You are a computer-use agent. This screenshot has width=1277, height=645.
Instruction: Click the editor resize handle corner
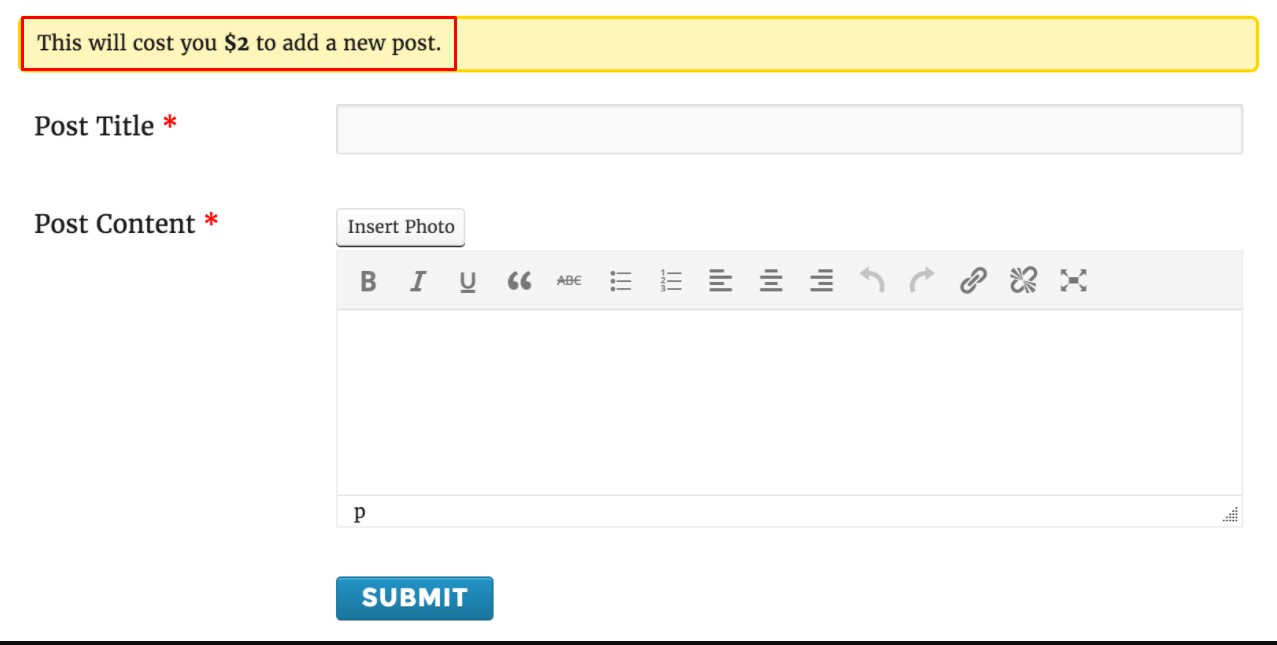tap(1231, 514)
